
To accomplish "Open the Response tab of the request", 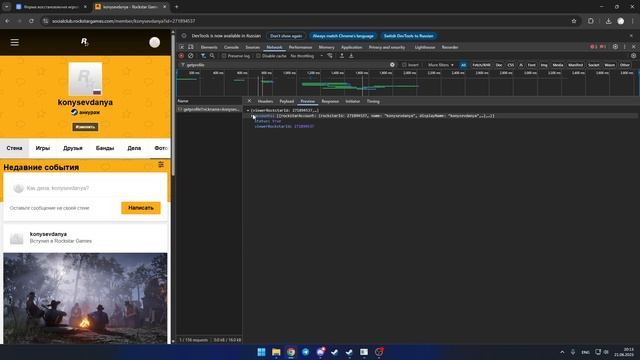I will pyautogui.click(x=330, y=101).
